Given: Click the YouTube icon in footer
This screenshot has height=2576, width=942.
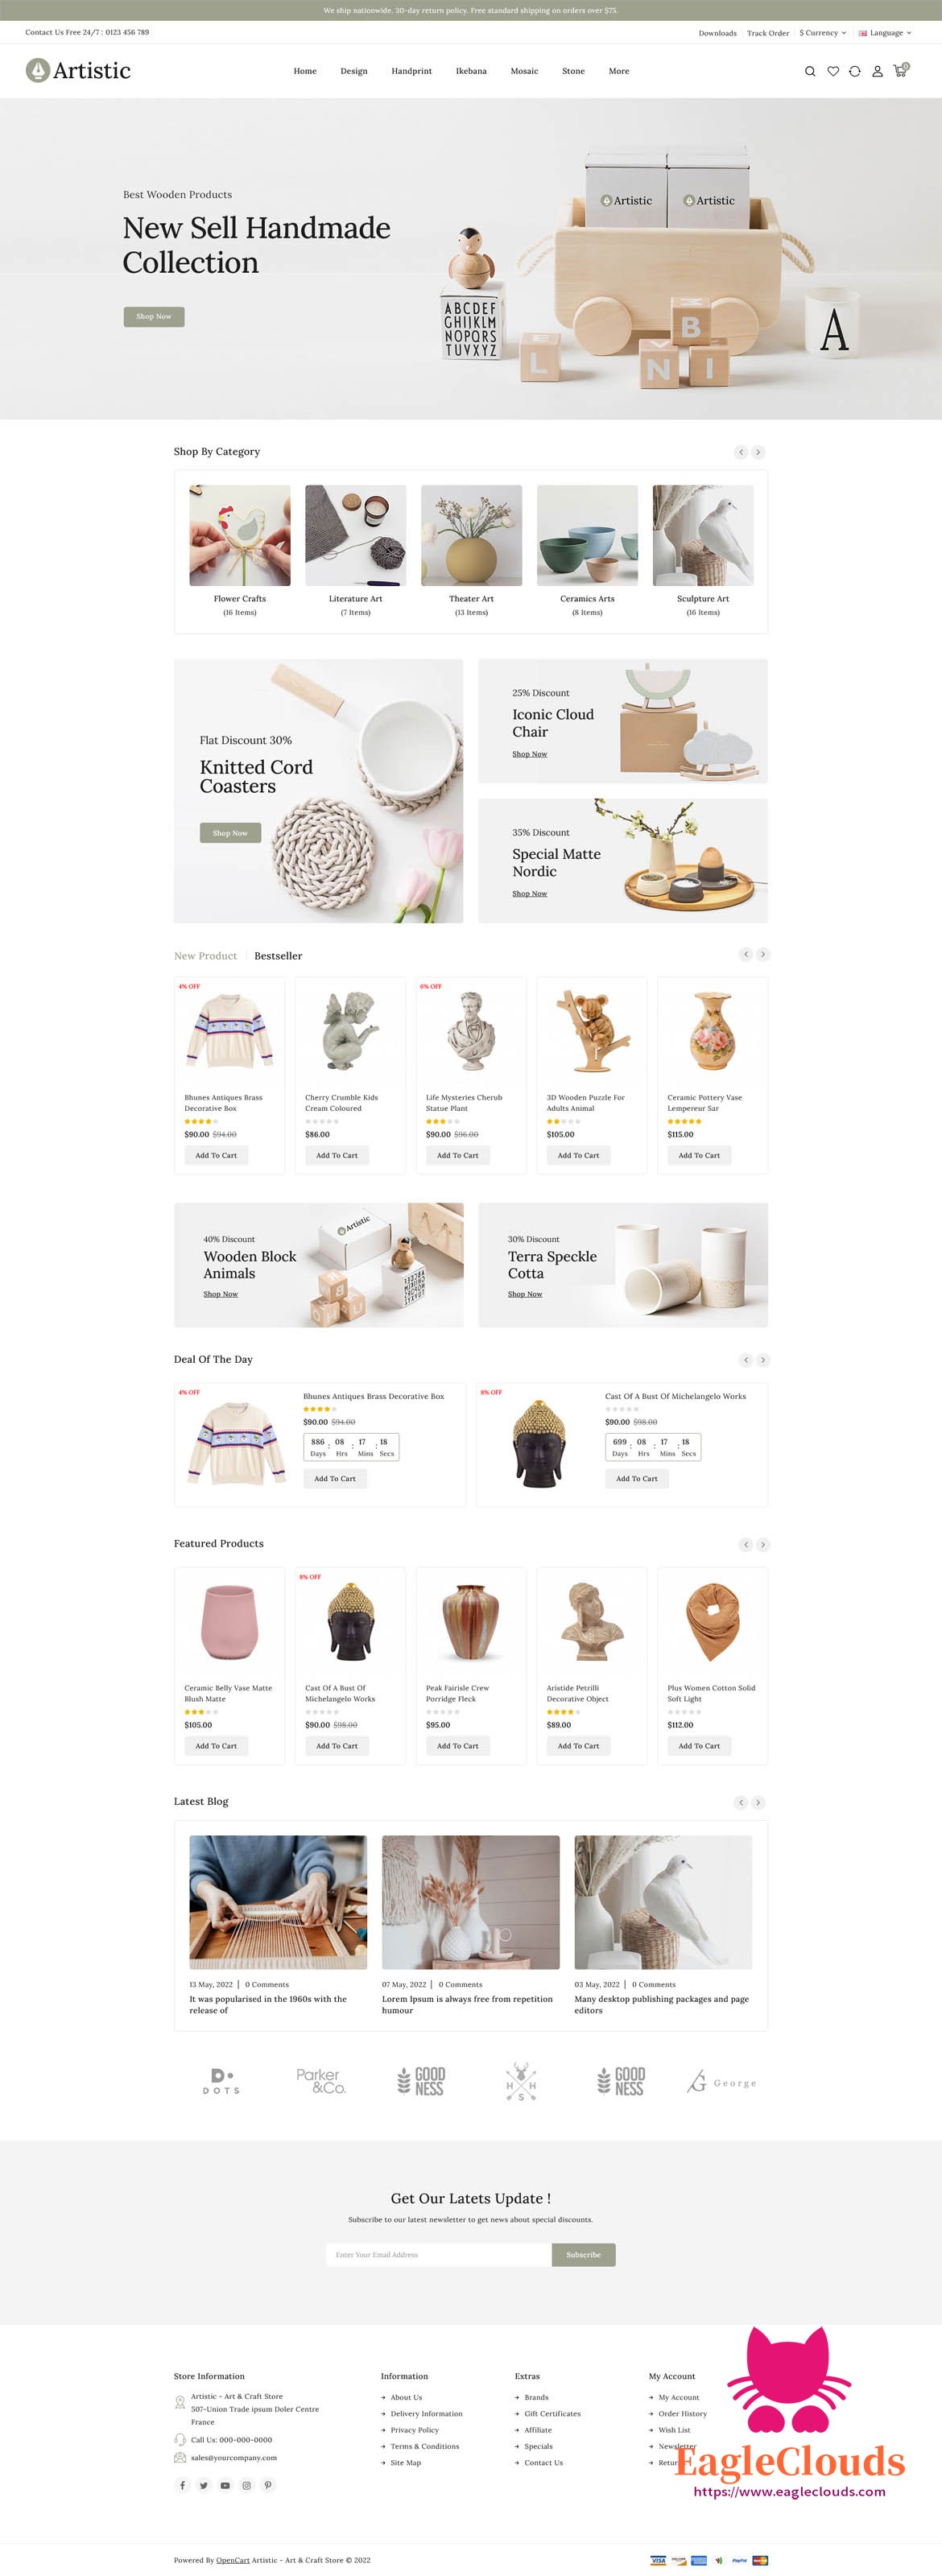Looking at the screenshot, I should [x=225, y=2485].
